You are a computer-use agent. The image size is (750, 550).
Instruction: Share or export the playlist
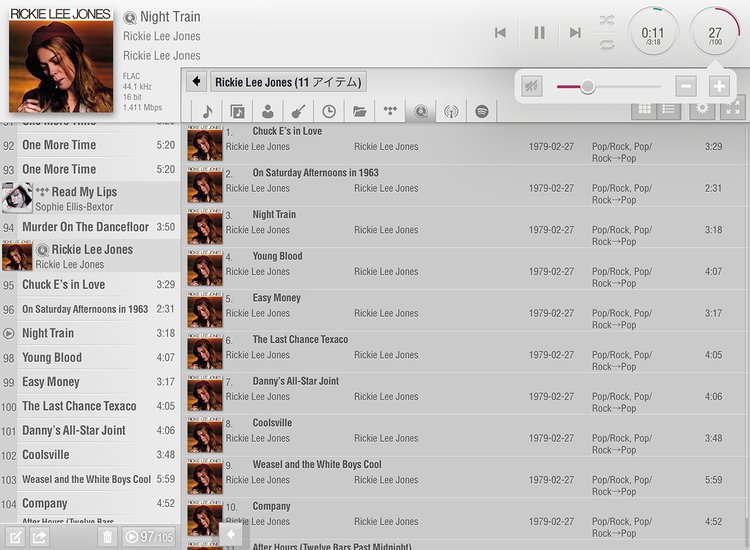[x=39, y=537]
